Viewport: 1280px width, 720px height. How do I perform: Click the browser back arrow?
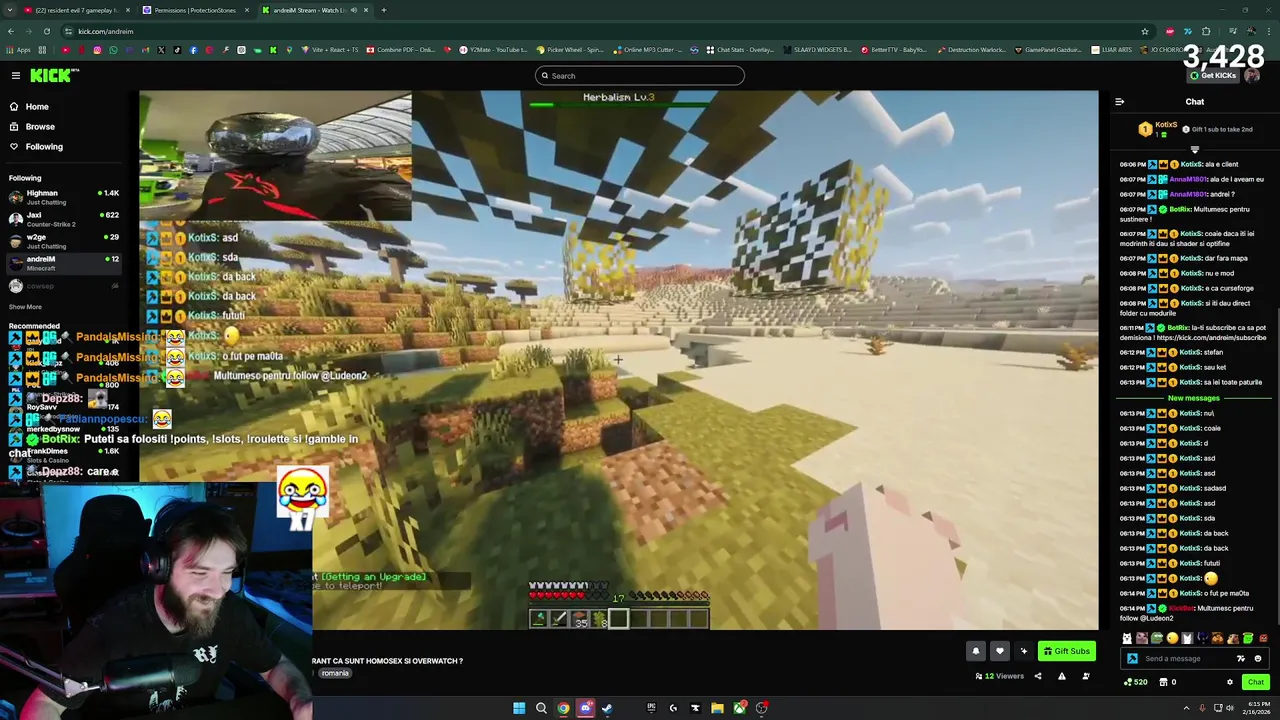coord(10,31)
